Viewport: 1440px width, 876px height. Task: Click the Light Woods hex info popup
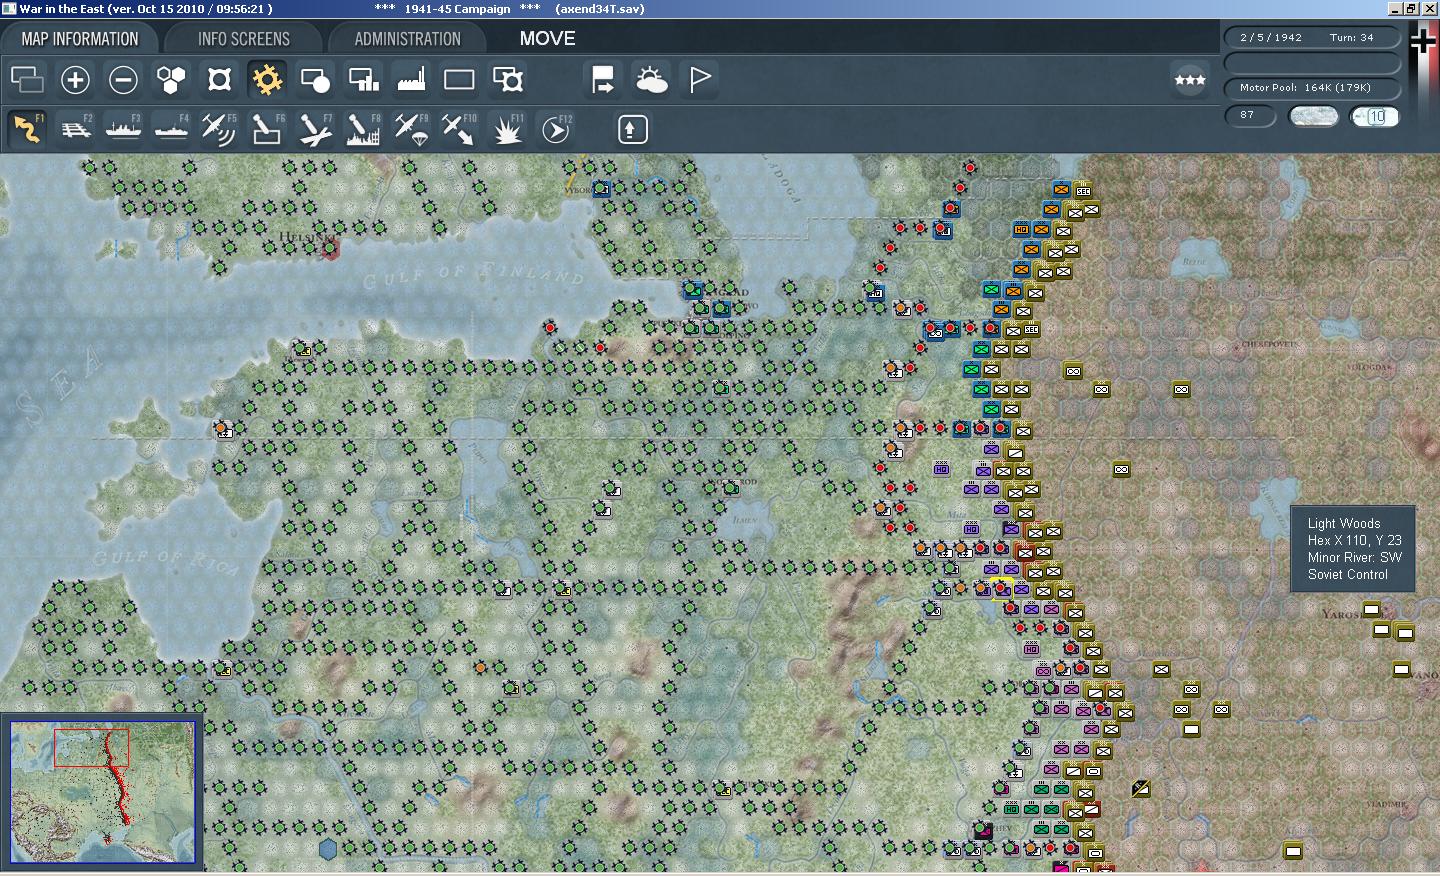[1352, 549]
